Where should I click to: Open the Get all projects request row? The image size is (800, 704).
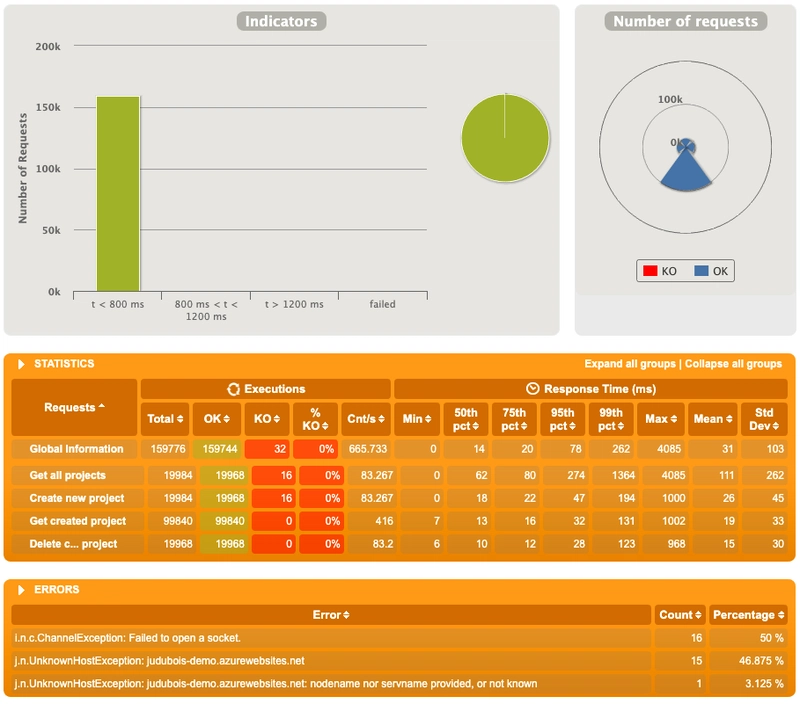(x=68, y=475)
